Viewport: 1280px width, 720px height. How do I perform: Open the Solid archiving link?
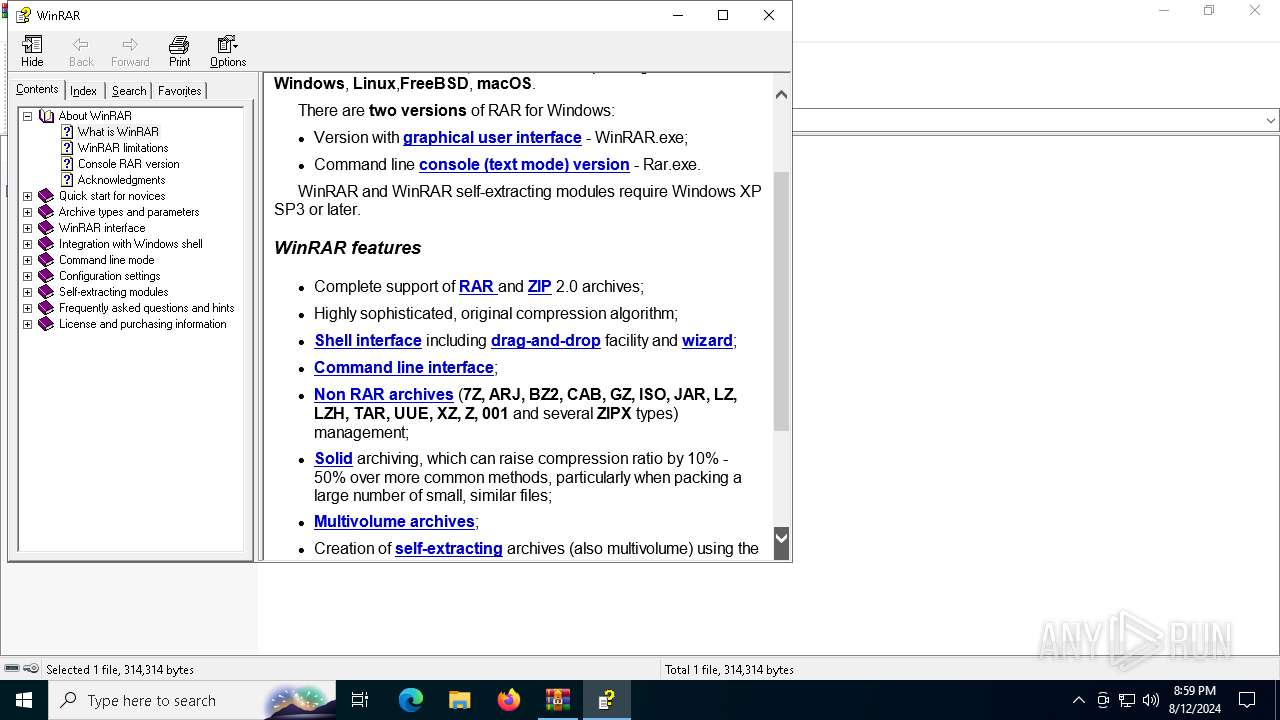(x=333, y=459)
